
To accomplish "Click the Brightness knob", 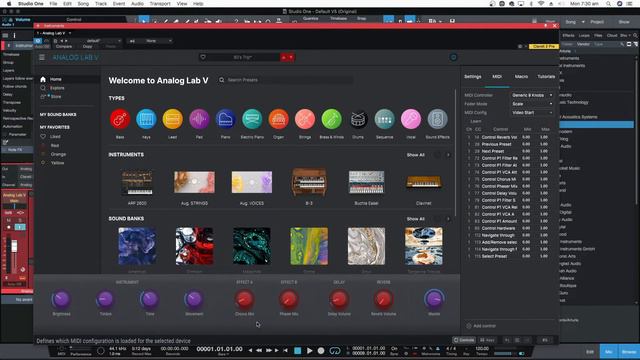I will (61, 300).
